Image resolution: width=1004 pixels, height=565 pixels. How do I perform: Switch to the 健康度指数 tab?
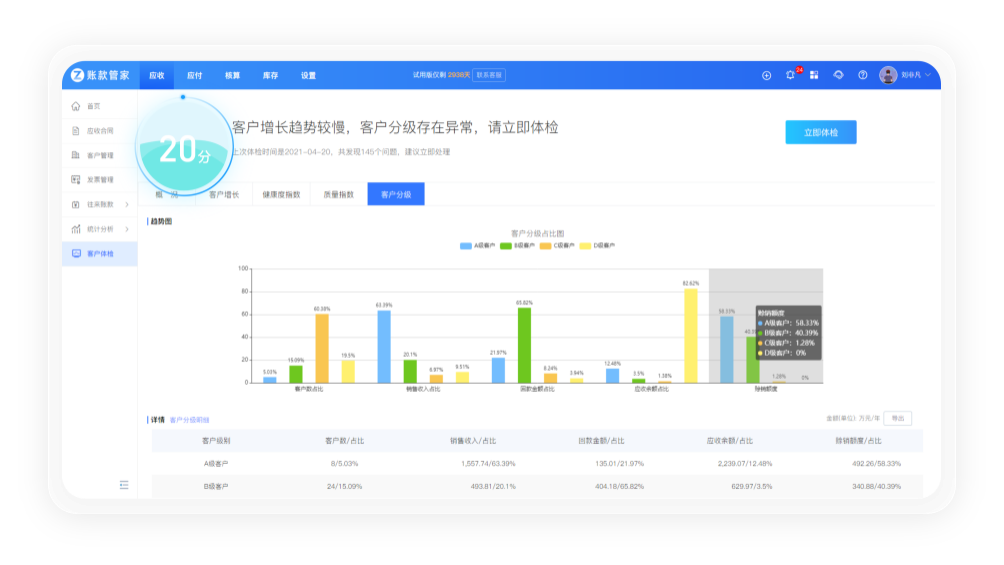click(281, 194)
